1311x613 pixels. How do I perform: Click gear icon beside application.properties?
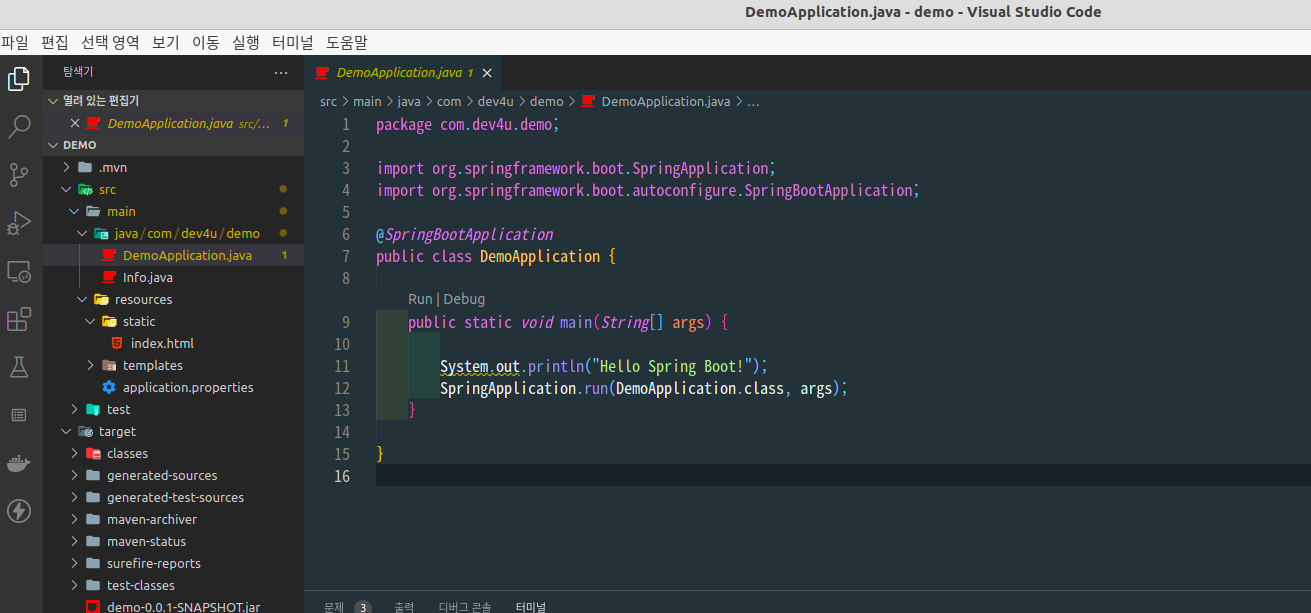[x=109, y=387]
